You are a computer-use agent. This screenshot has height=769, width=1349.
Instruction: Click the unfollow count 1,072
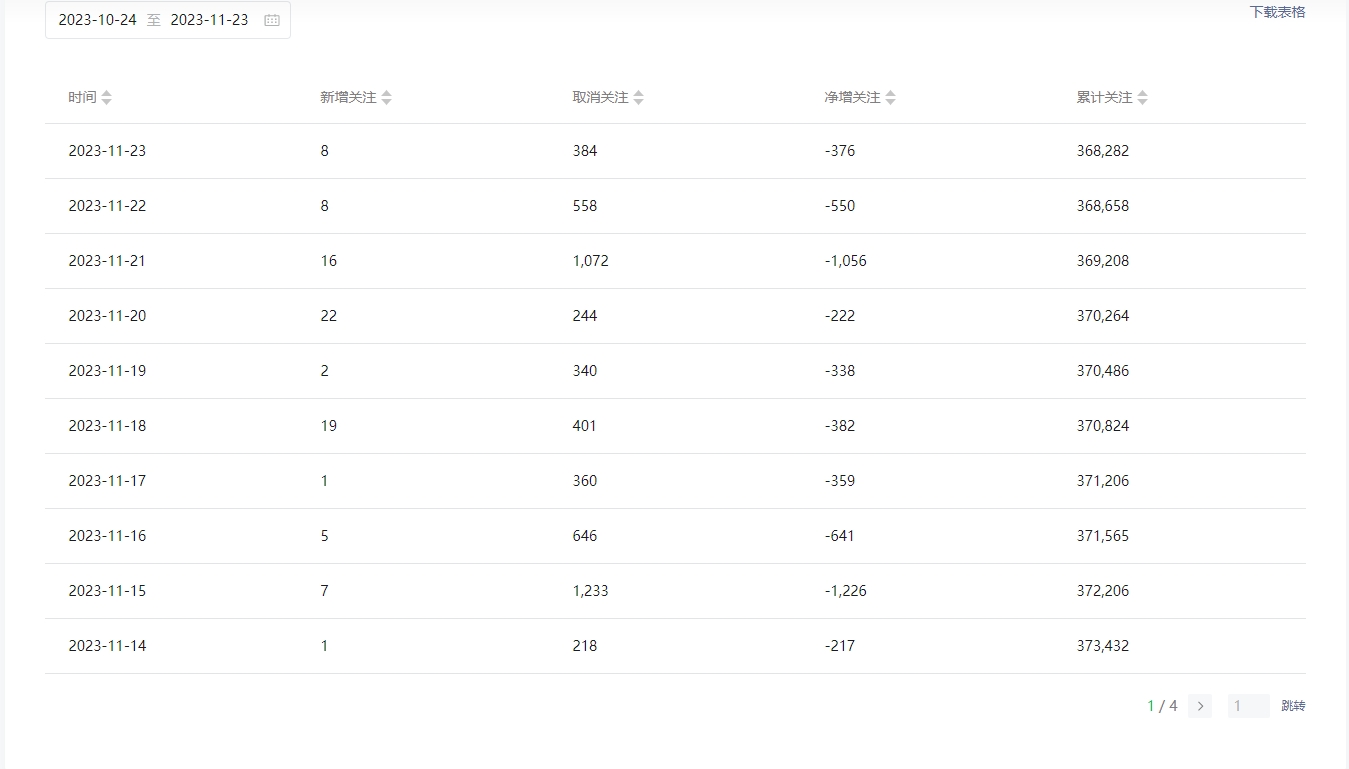click(591, 261)
